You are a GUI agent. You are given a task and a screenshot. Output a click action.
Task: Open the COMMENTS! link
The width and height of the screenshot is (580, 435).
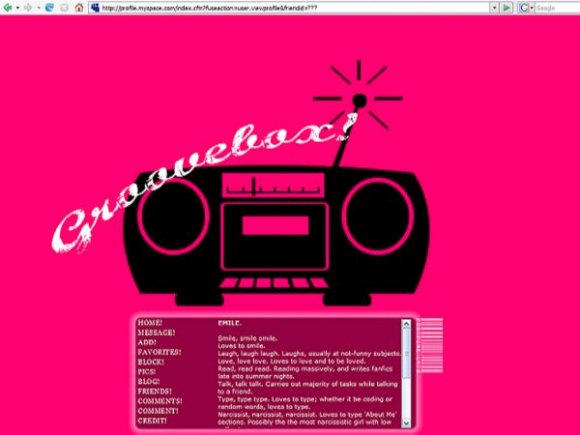coord(160,401)
